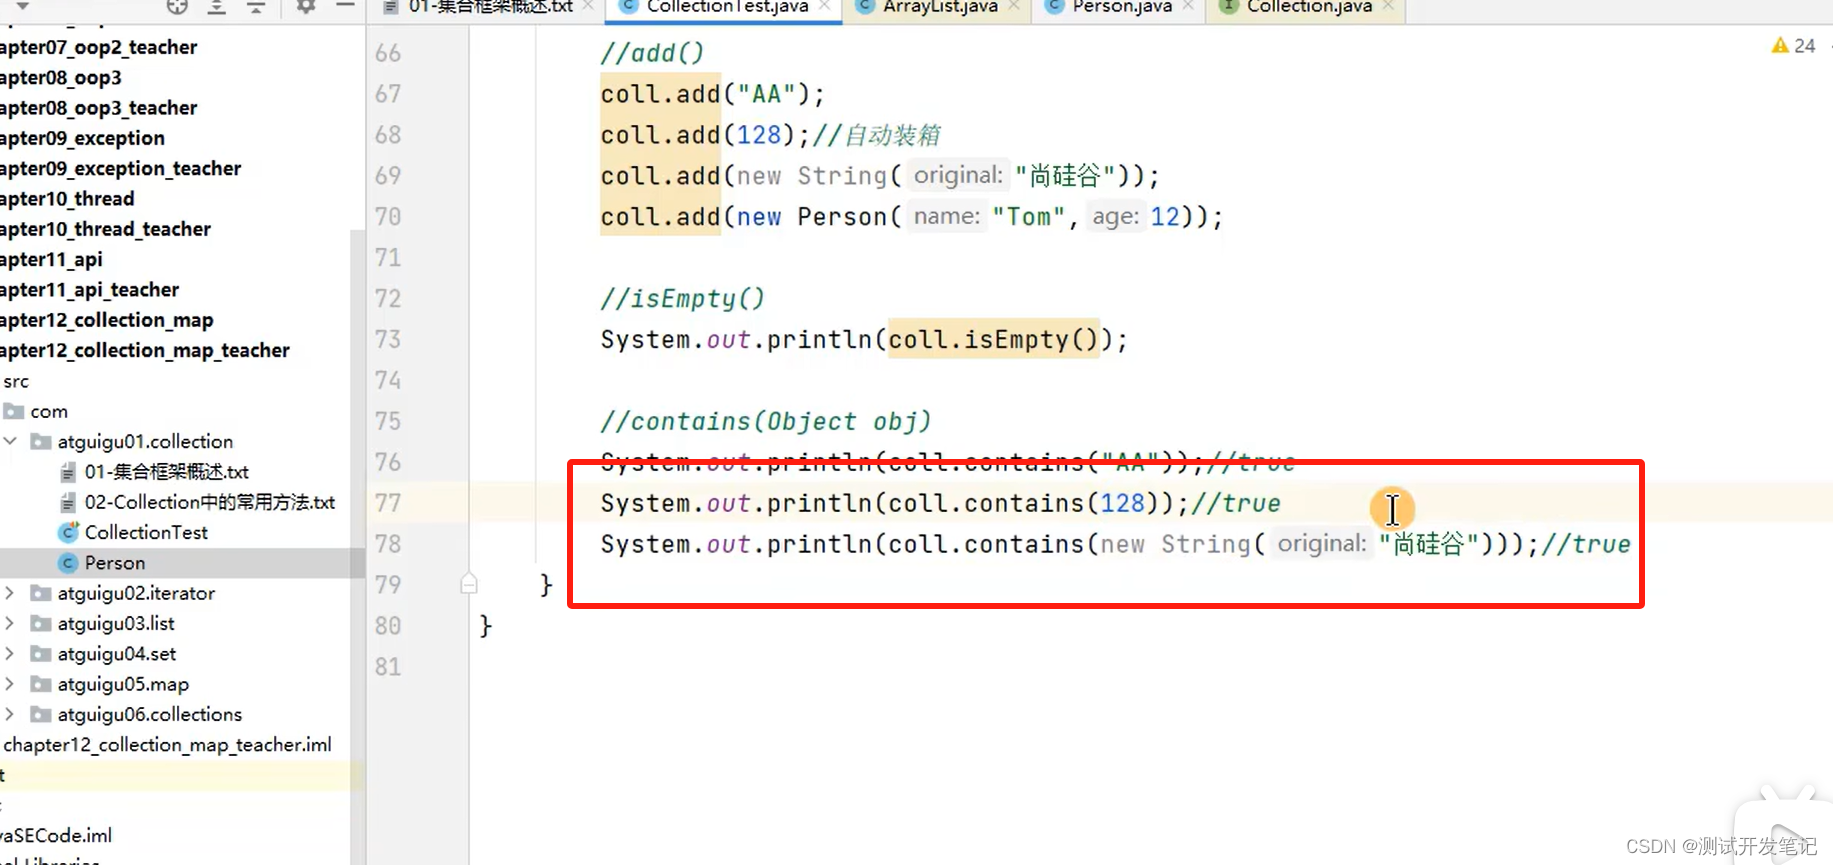
Task: Select chapter11_api_teacher module
Action: tap(89, 290)
